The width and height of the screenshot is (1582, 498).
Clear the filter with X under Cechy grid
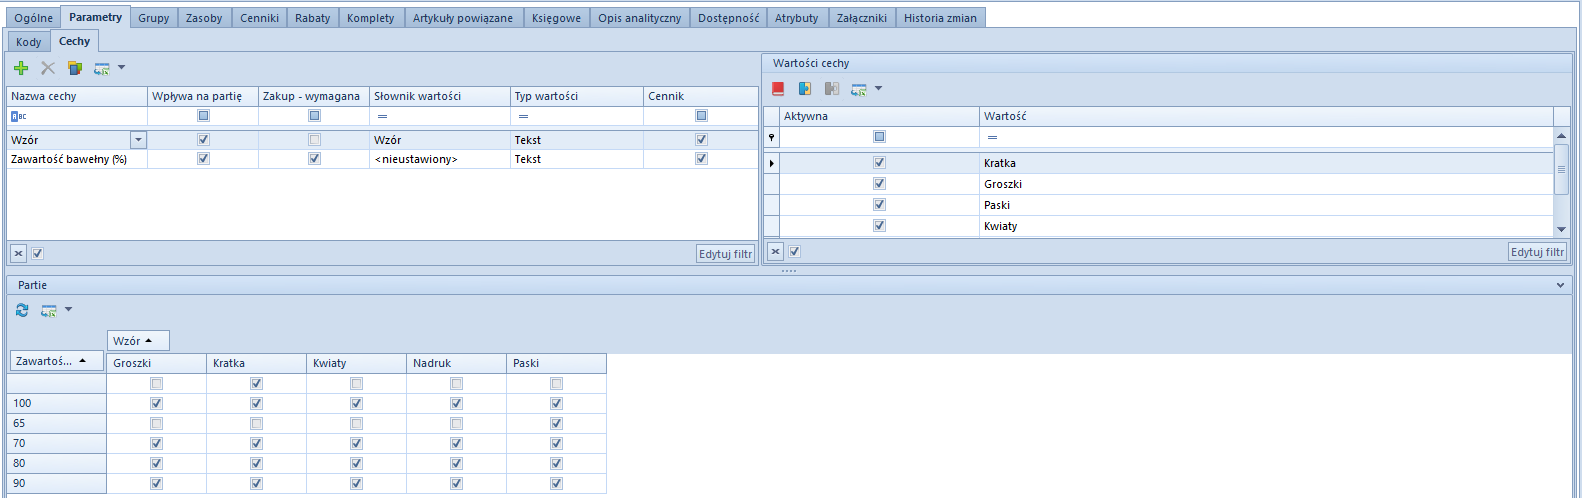tap(19, 254)
